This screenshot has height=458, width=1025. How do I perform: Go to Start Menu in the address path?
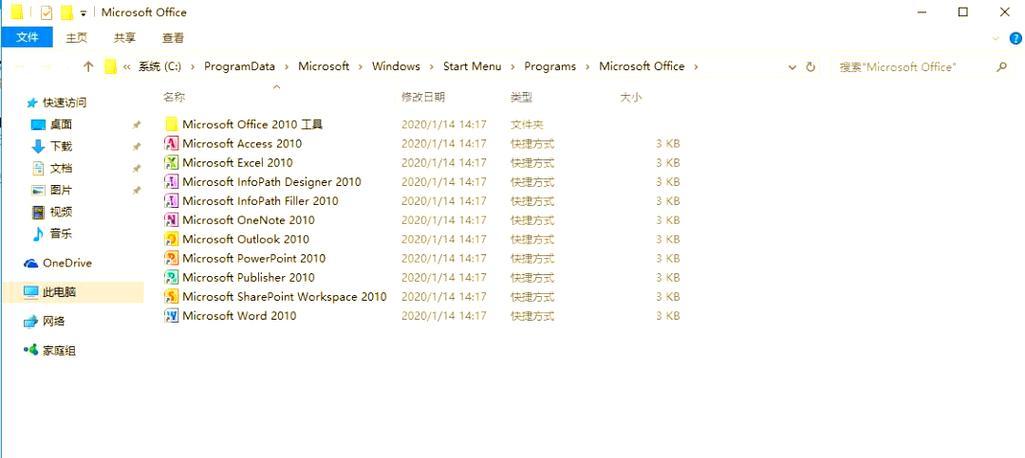(x=472, y=66)
